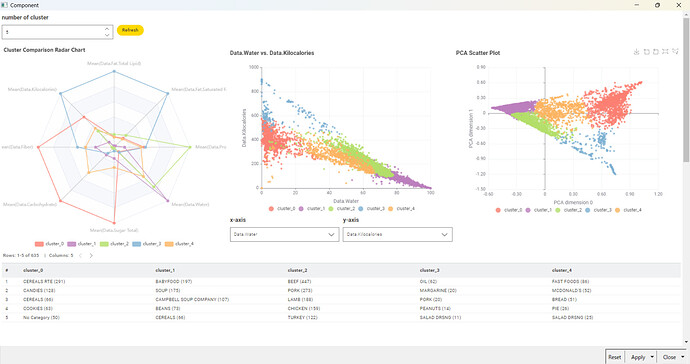The height and width of the screenshot is (364, 690).
Task: Click the last icon in PCA plot toolbar
Action: [x=675, y=52]
